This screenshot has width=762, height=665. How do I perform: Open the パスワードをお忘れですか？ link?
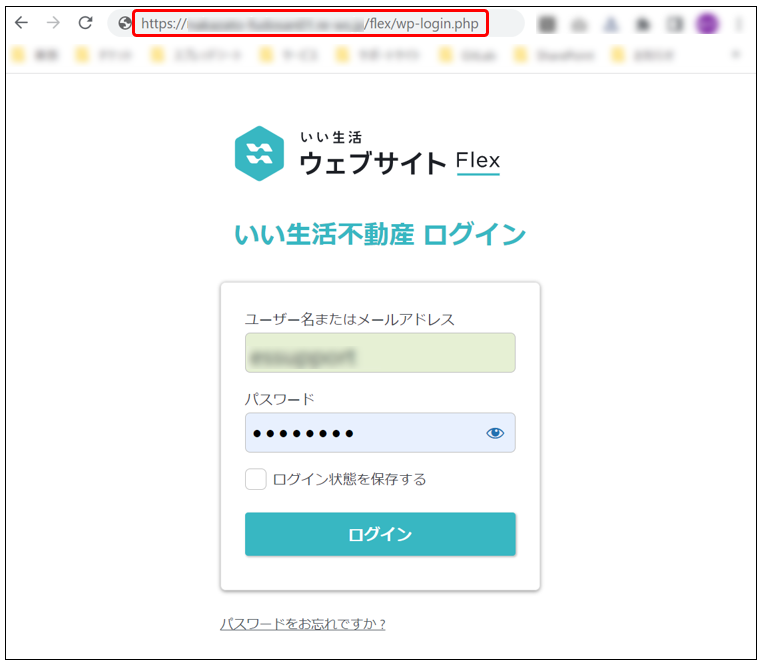[x=303, y=624]
